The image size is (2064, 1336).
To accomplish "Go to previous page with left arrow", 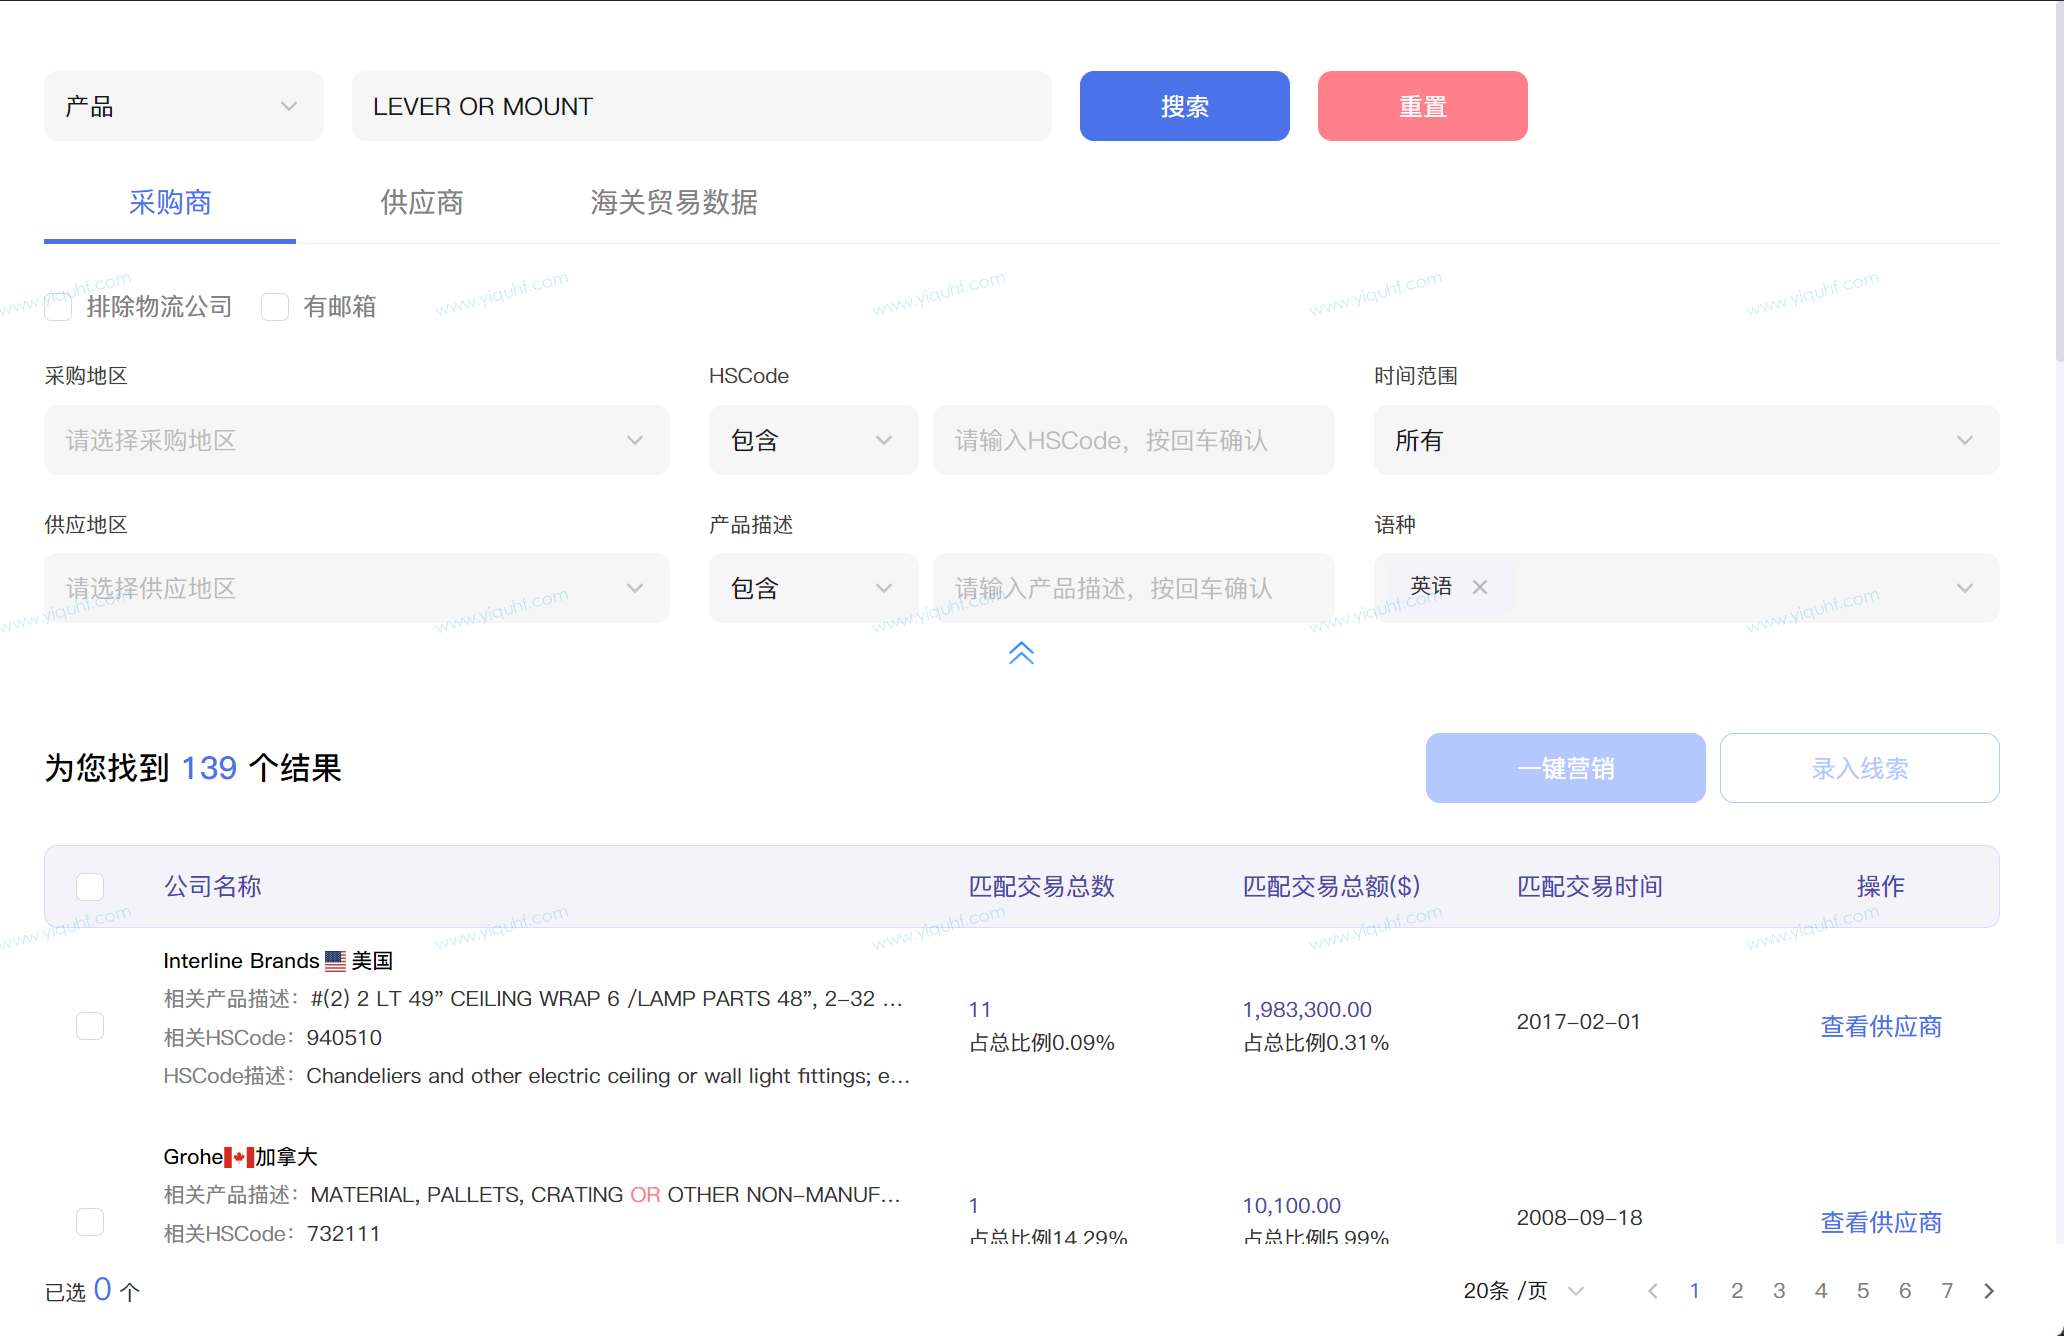I will coord(1653,1291).
